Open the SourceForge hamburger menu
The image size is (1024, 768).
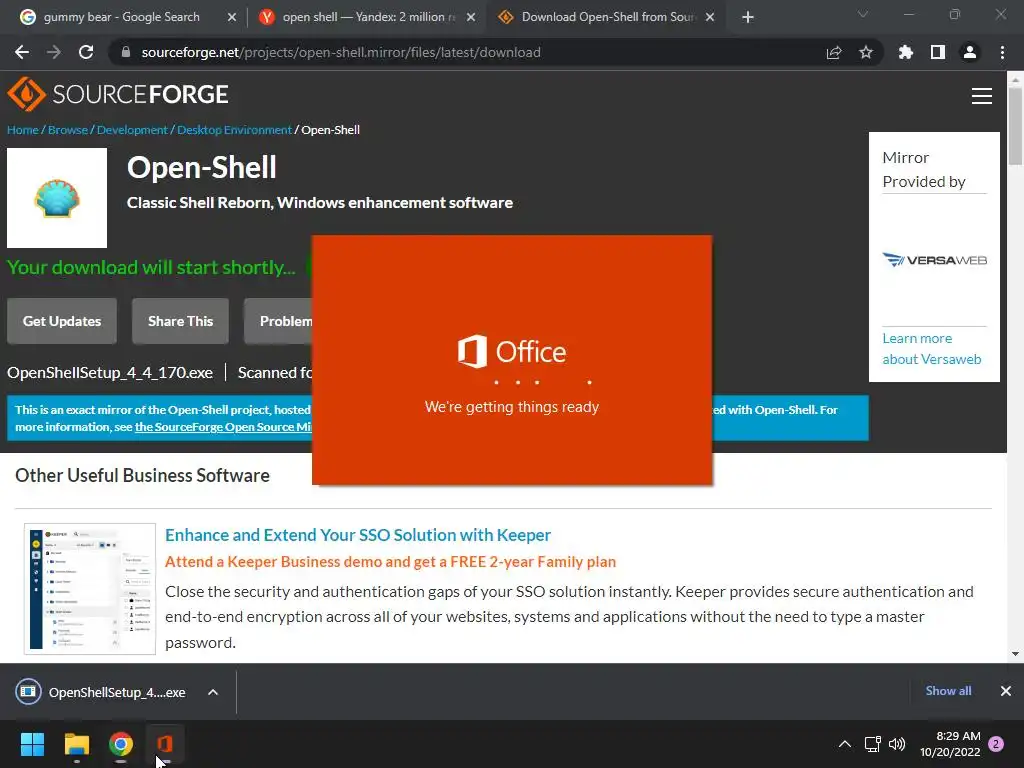[x=982, y=96]
